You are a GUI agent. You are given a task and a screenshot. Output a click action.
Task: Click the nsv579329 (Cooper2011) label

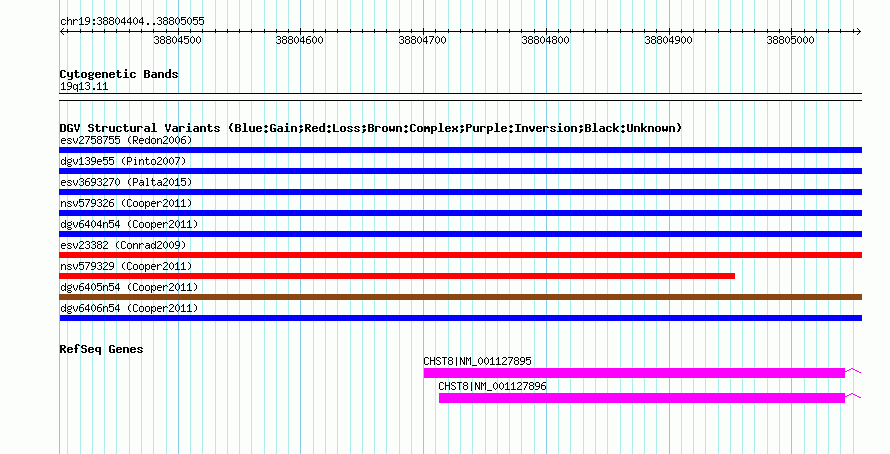point(126,266)
